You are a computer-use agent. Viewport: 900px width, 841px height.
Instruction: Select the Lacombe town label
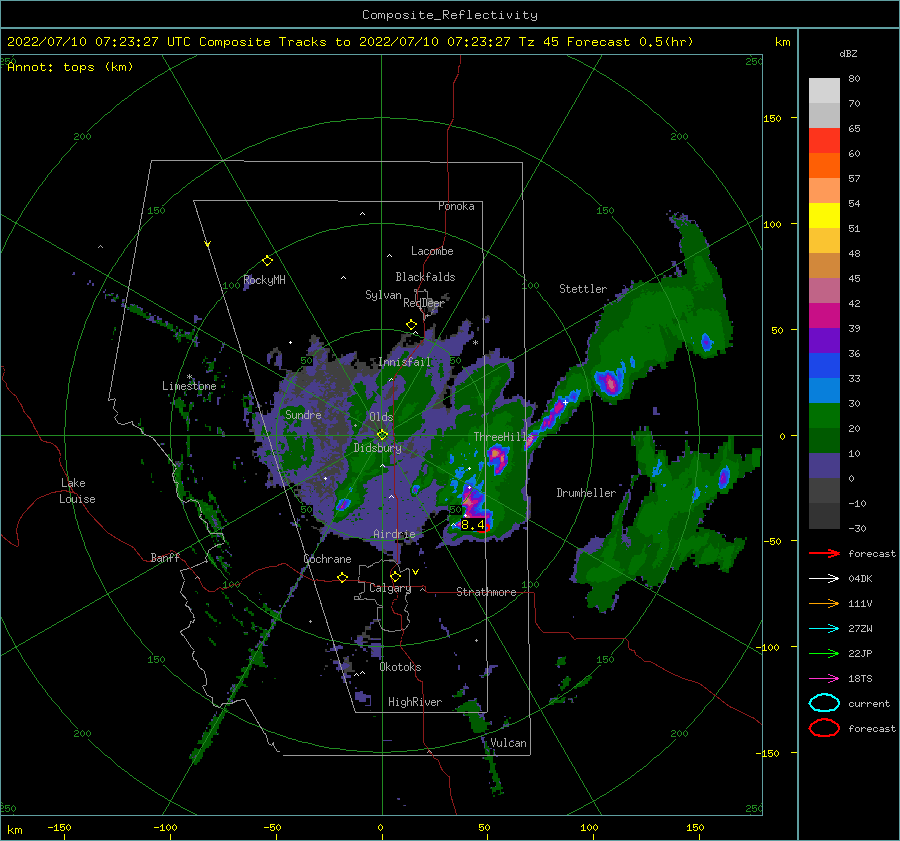tap(432, 251)
